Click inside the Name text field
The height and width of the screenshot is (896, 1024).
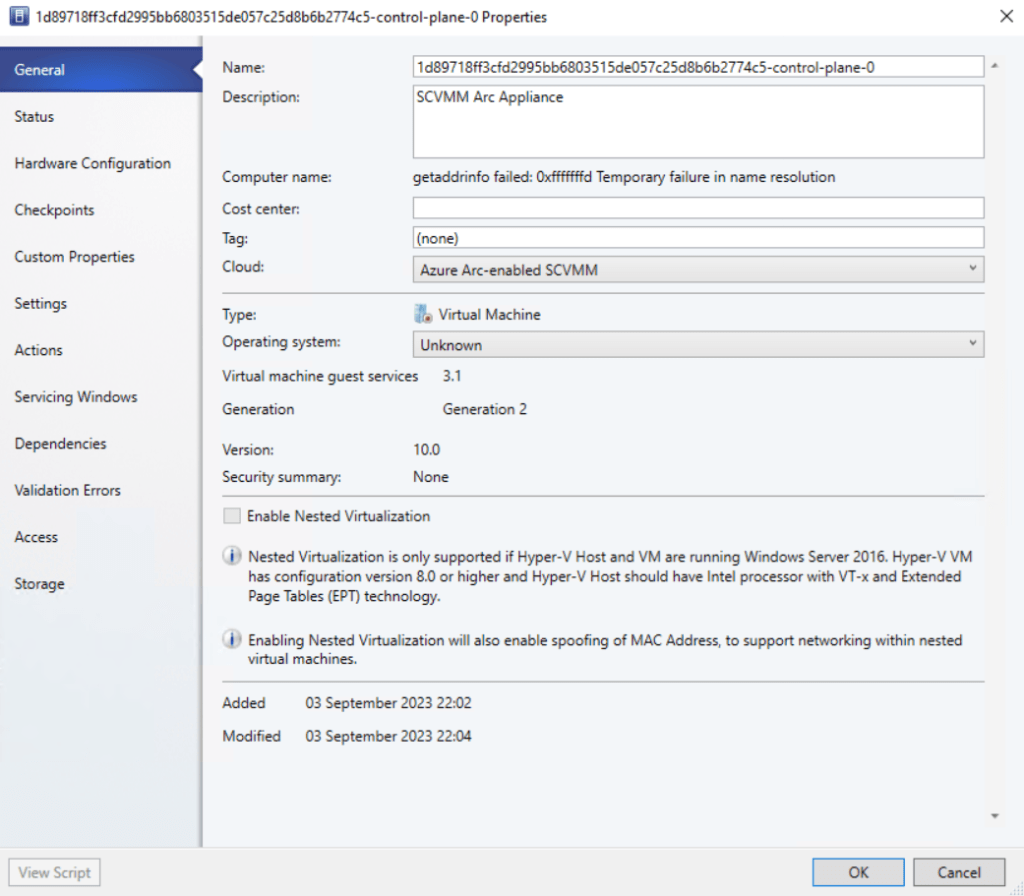coord(698,67)
